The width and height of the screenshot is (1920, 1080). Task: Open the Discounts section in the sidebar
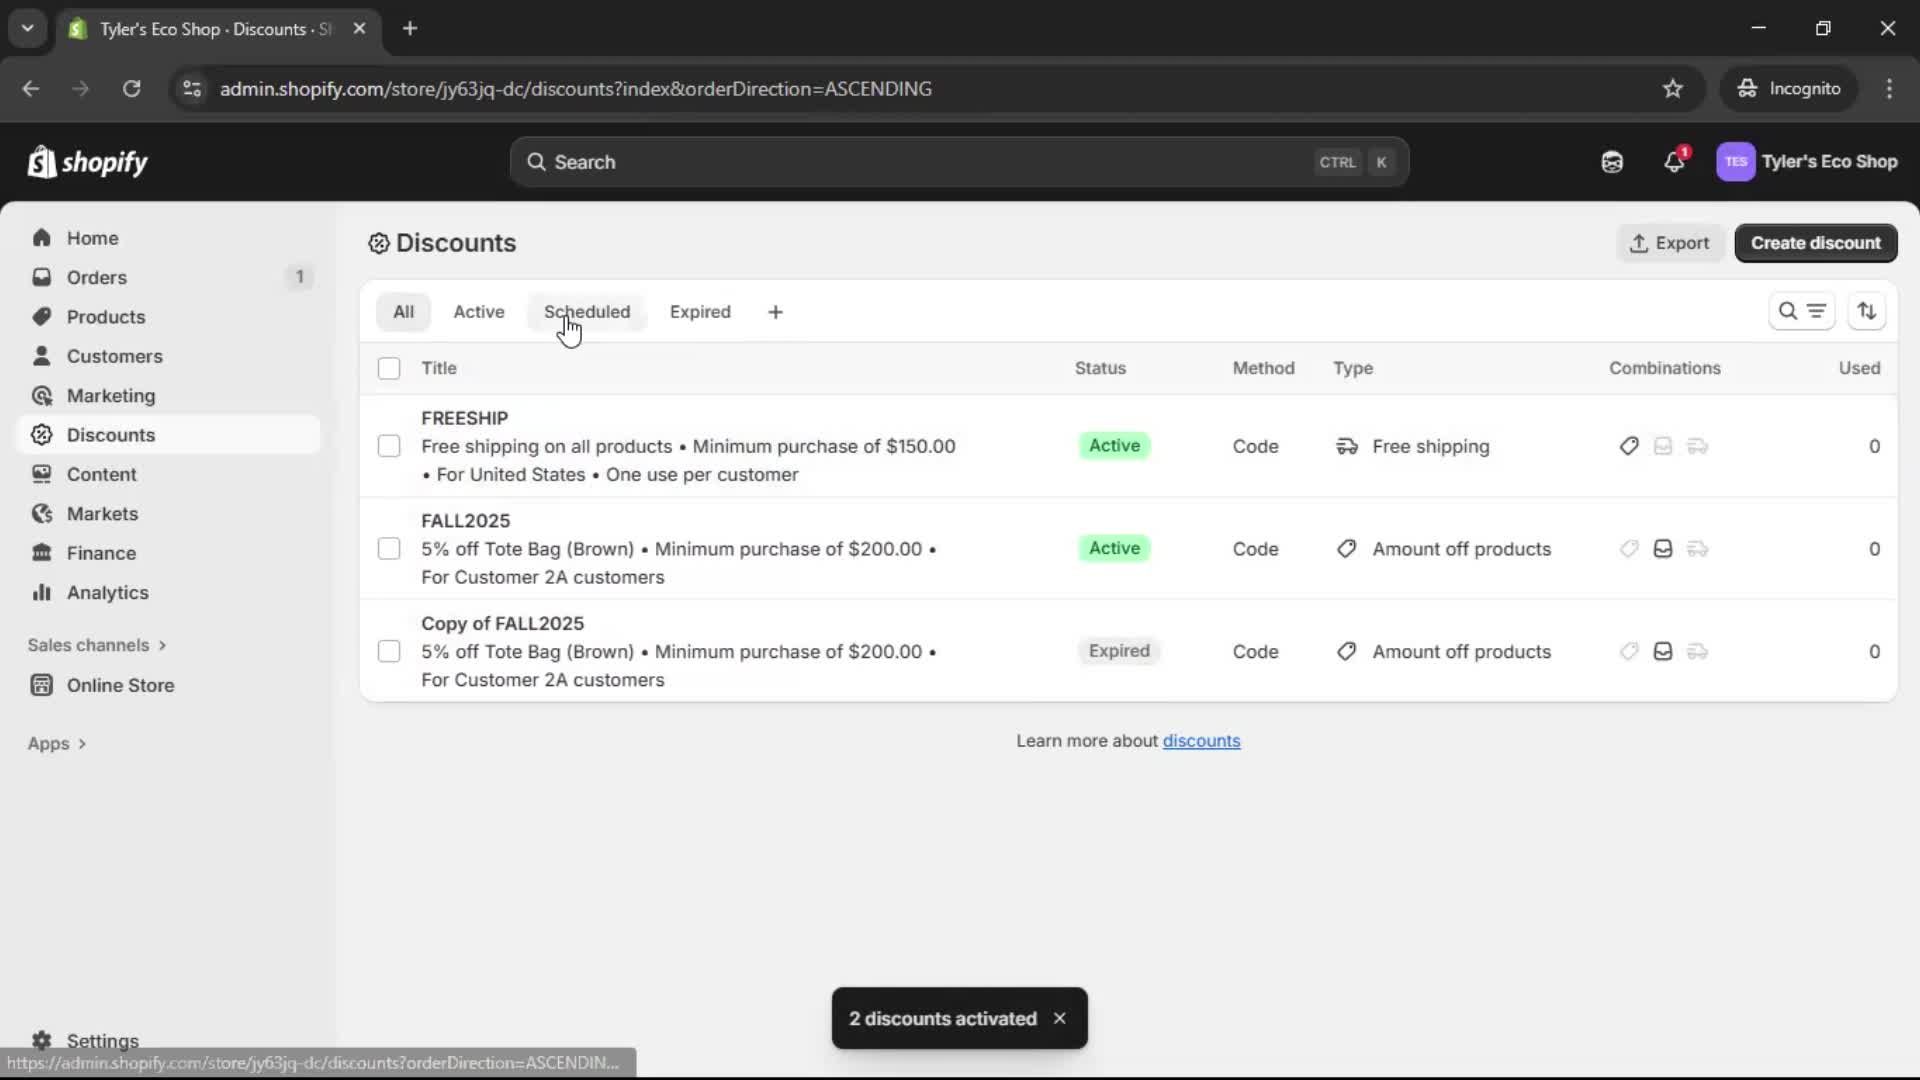click(x=112, y=435)
